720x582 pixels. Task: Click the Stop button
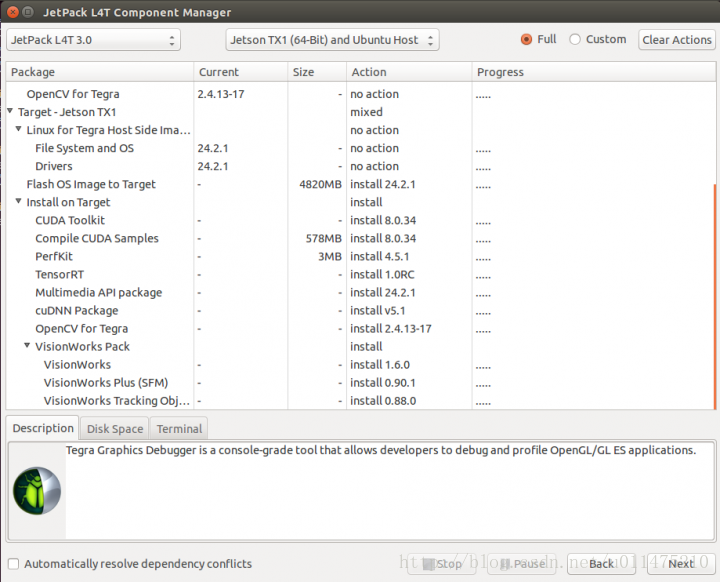tap(442, 564)
